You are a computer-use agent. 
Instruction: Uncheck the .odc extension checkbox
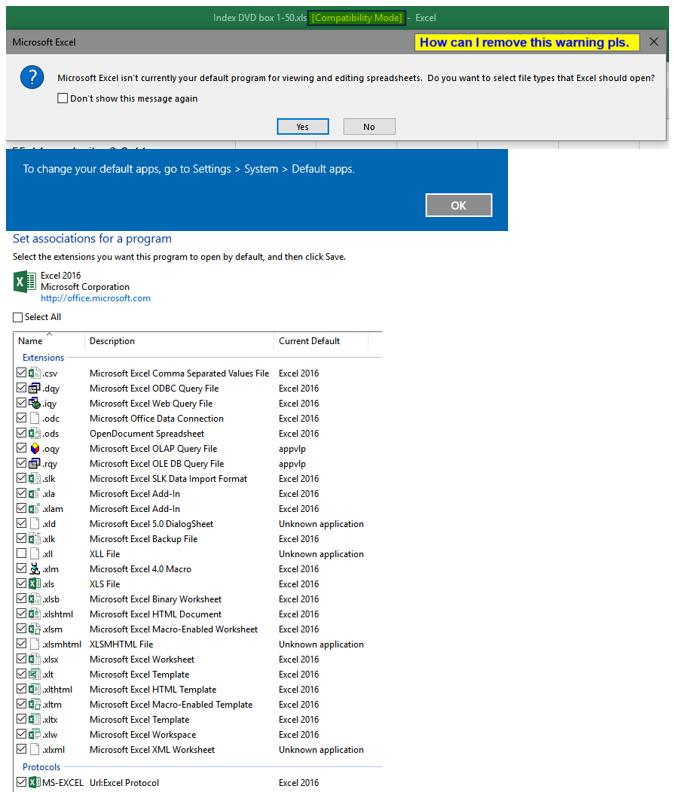pos(21,418)
